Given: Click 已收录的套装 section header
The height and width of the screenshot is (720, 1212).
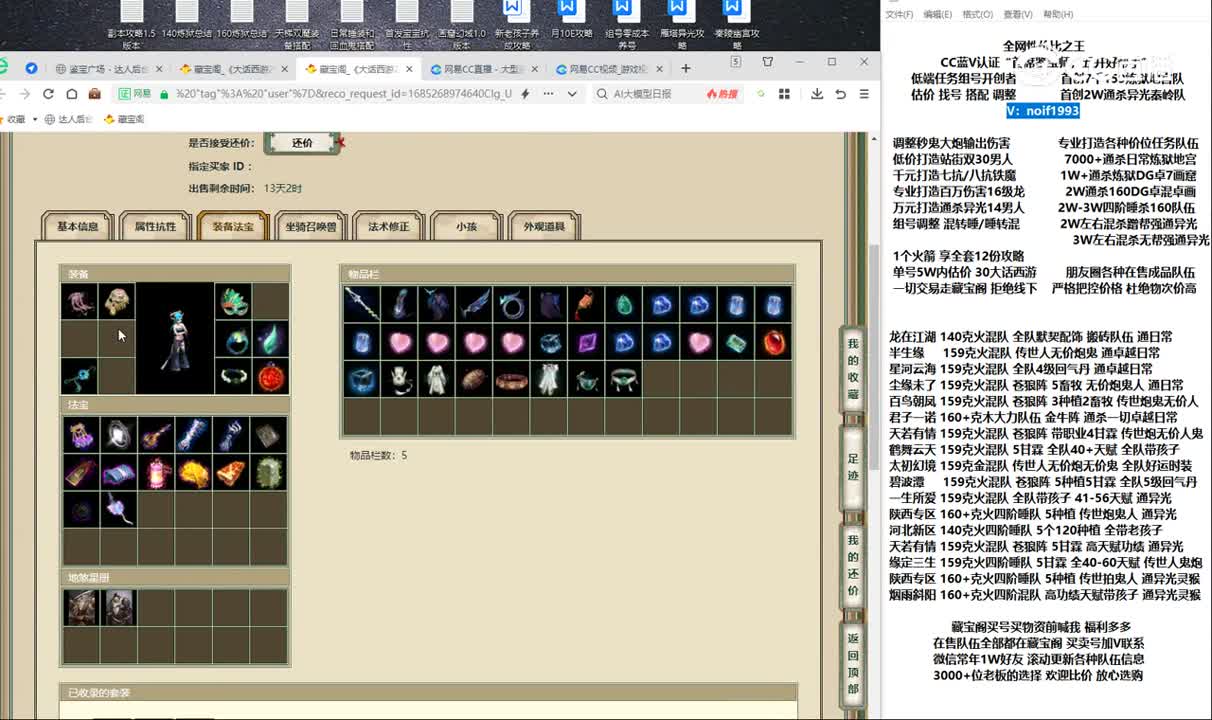Looking at the screenshot, I should coord(428,692).
